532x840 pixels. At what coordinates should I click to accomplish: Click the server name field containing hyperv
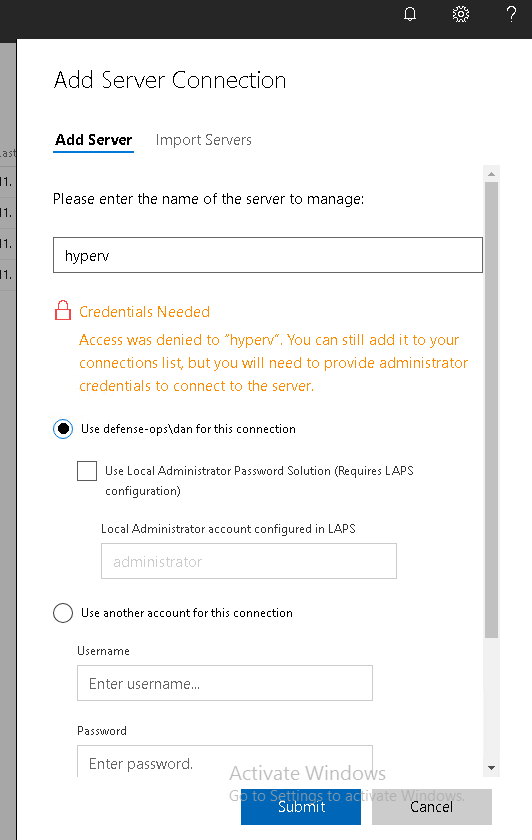pyautogui.click(x=268, y=255)
